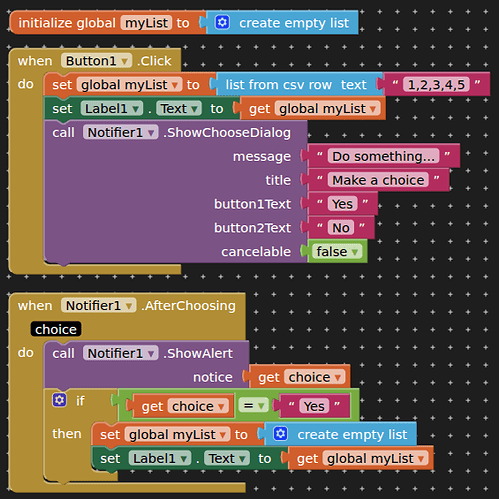Click the gear icon on the bottom create empty list block
The height and width of the screenshot is (499, 499).
280,434
